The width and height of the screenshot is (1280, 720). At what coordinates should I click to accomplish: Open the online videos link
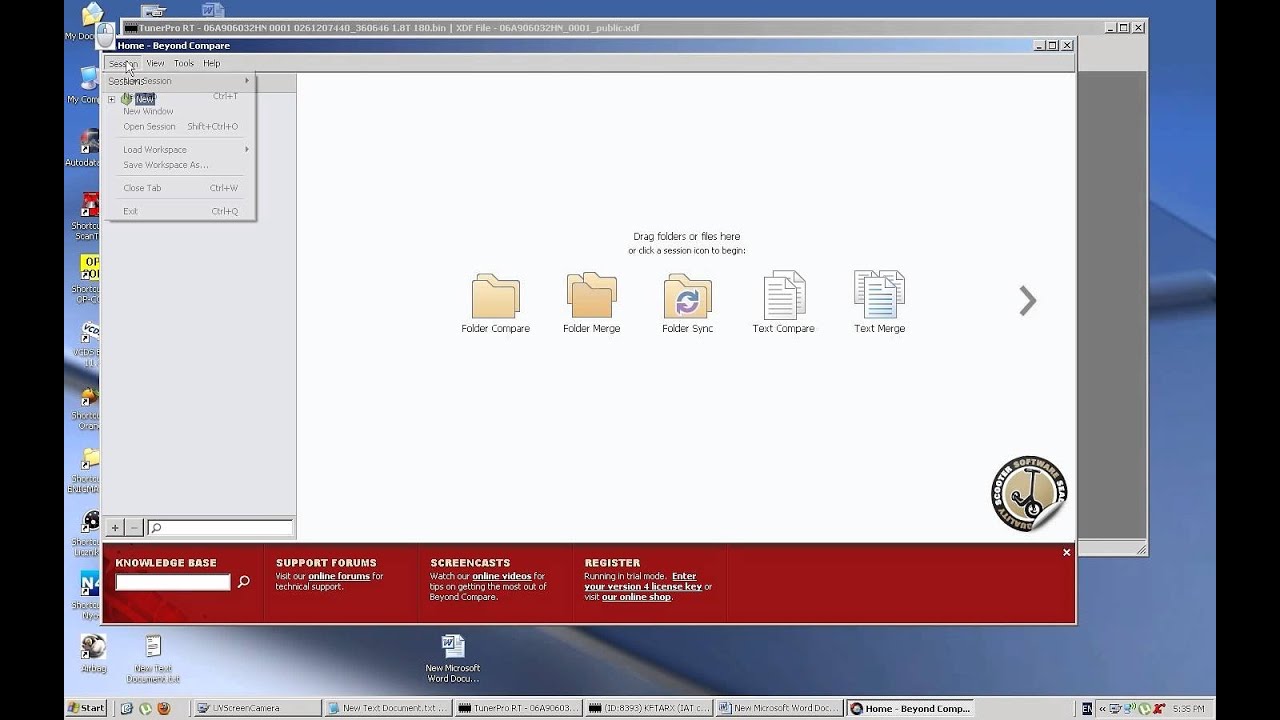(x=502, y=576)
